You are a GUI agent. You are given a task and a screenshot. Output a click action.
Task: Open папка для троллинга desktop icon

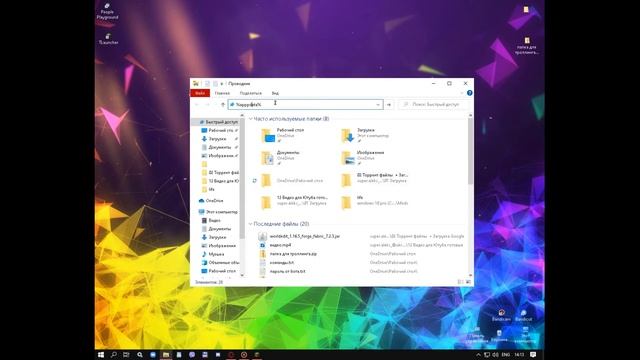[x=527, y=46]
